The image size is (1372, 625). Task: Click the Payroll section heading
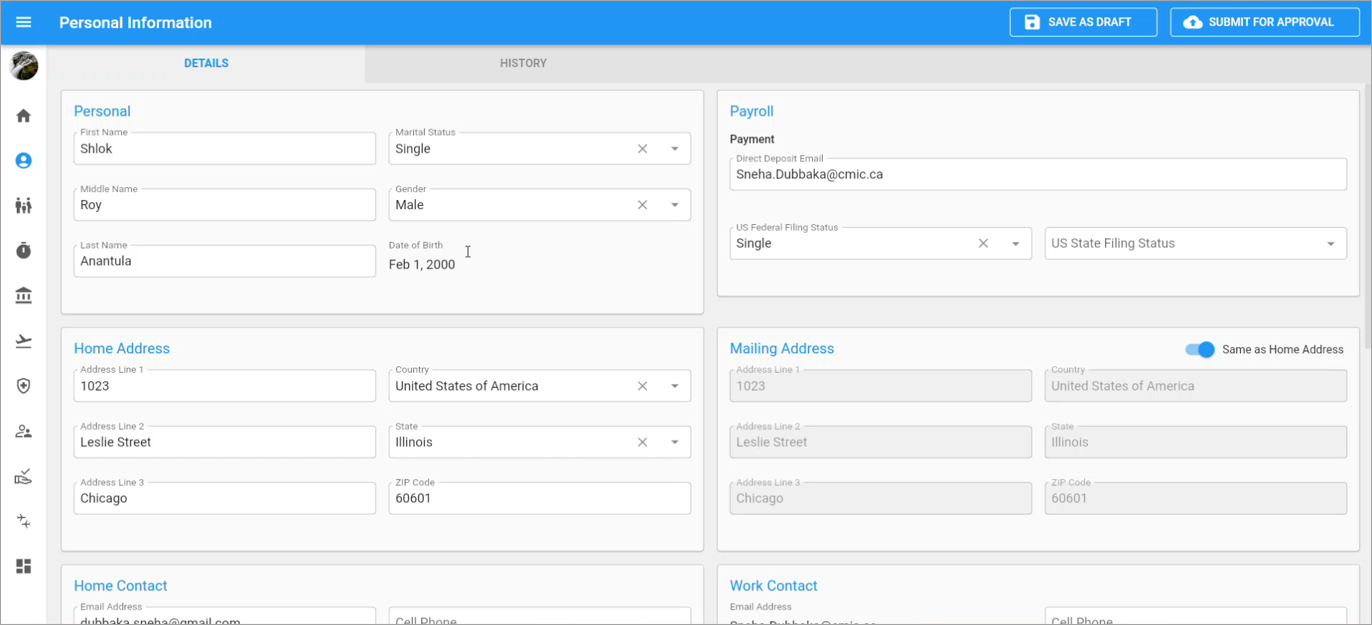[x=752, y=111]
